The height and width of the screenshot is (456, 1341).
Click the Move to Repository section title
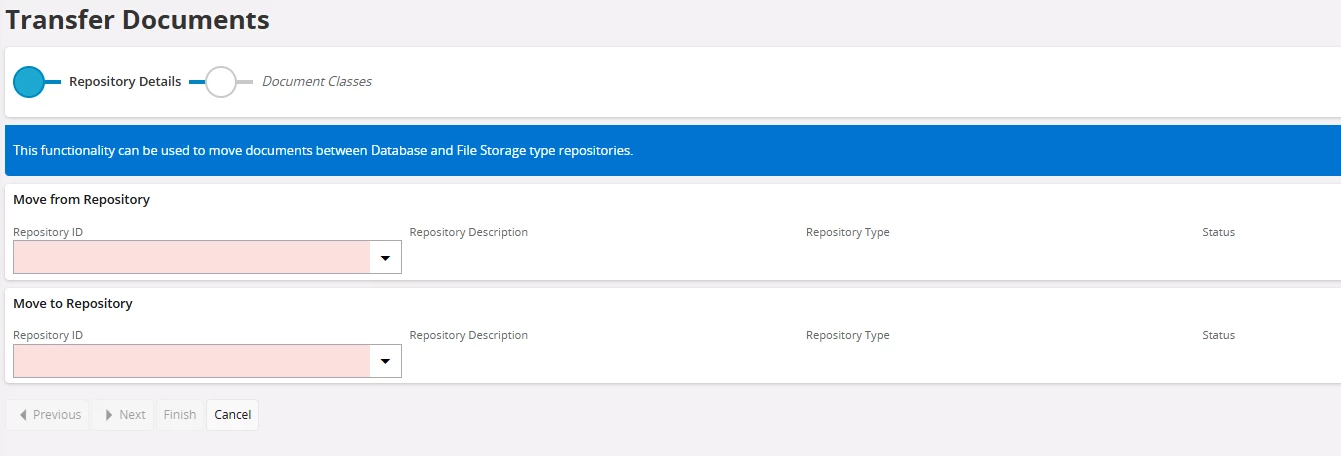[73, 303]
